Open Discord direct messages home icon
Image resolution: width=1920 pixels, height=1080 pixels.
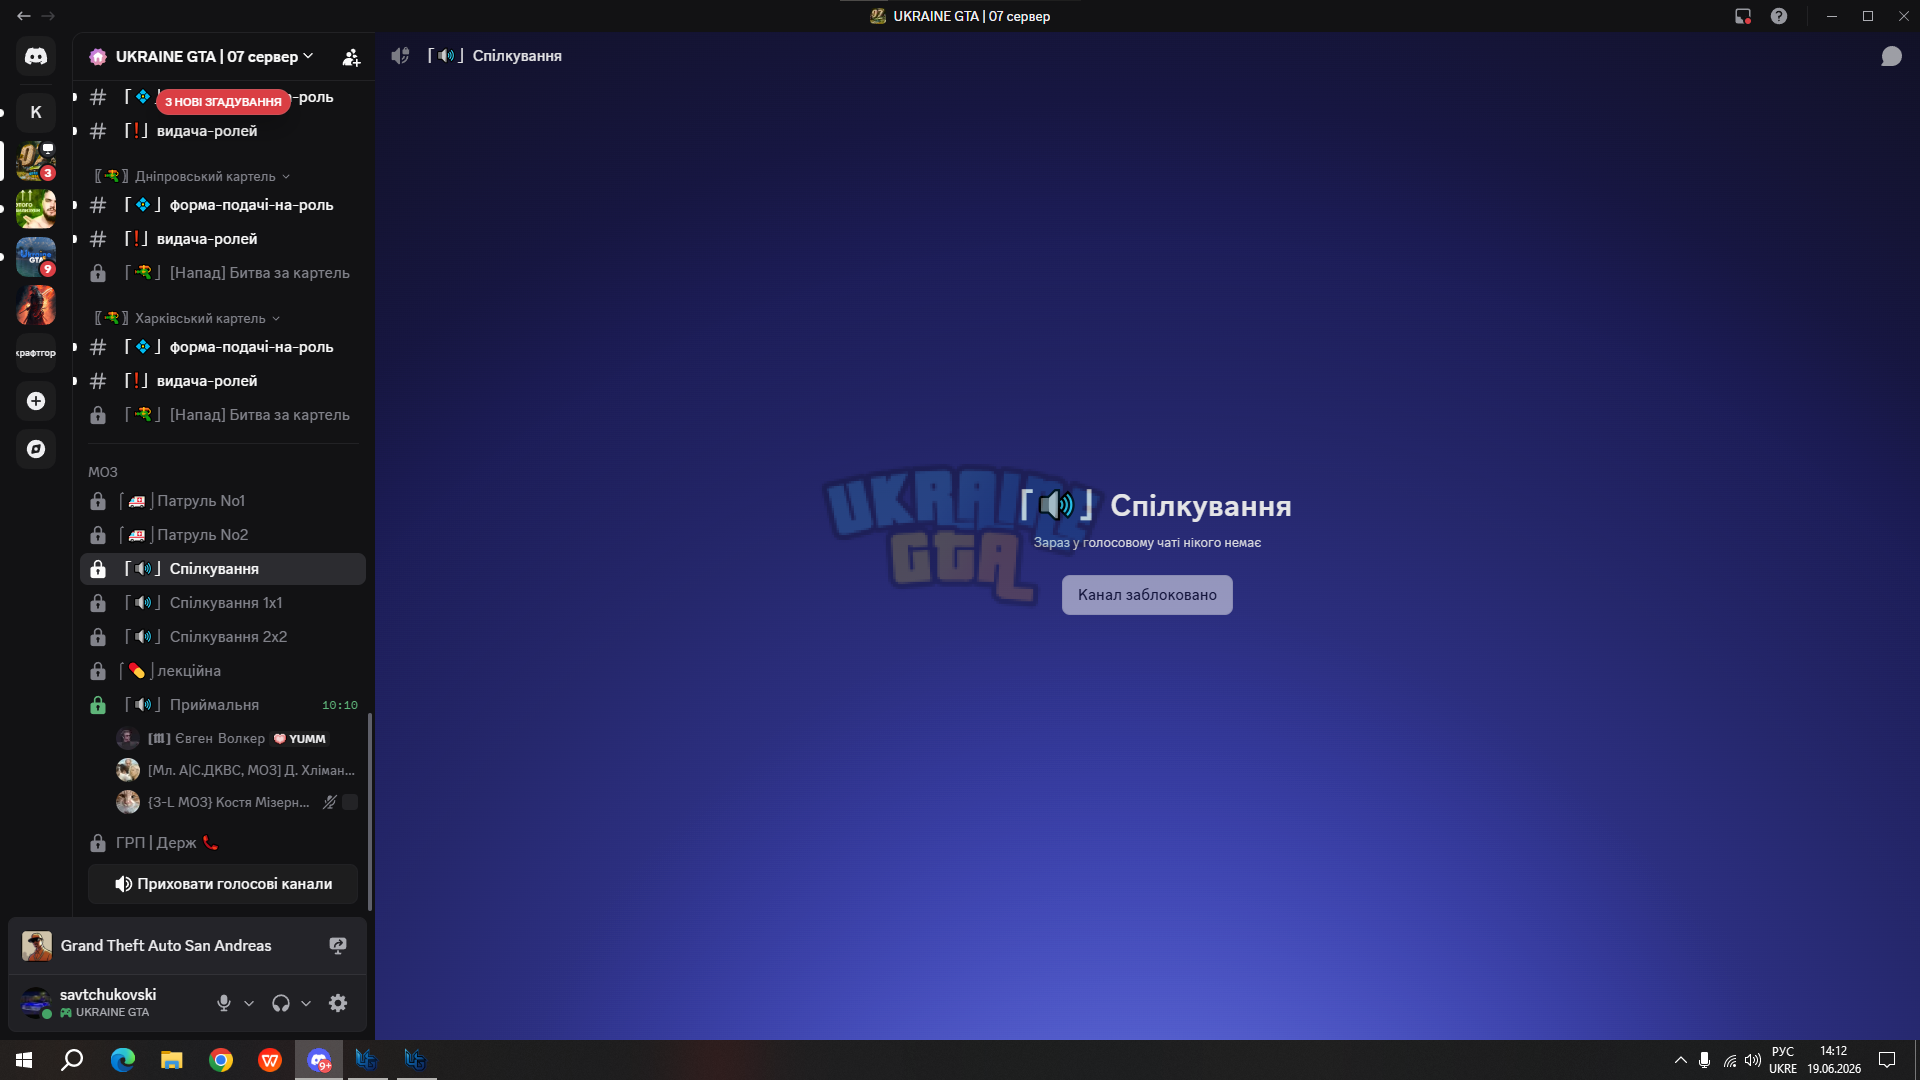[36, 57]
